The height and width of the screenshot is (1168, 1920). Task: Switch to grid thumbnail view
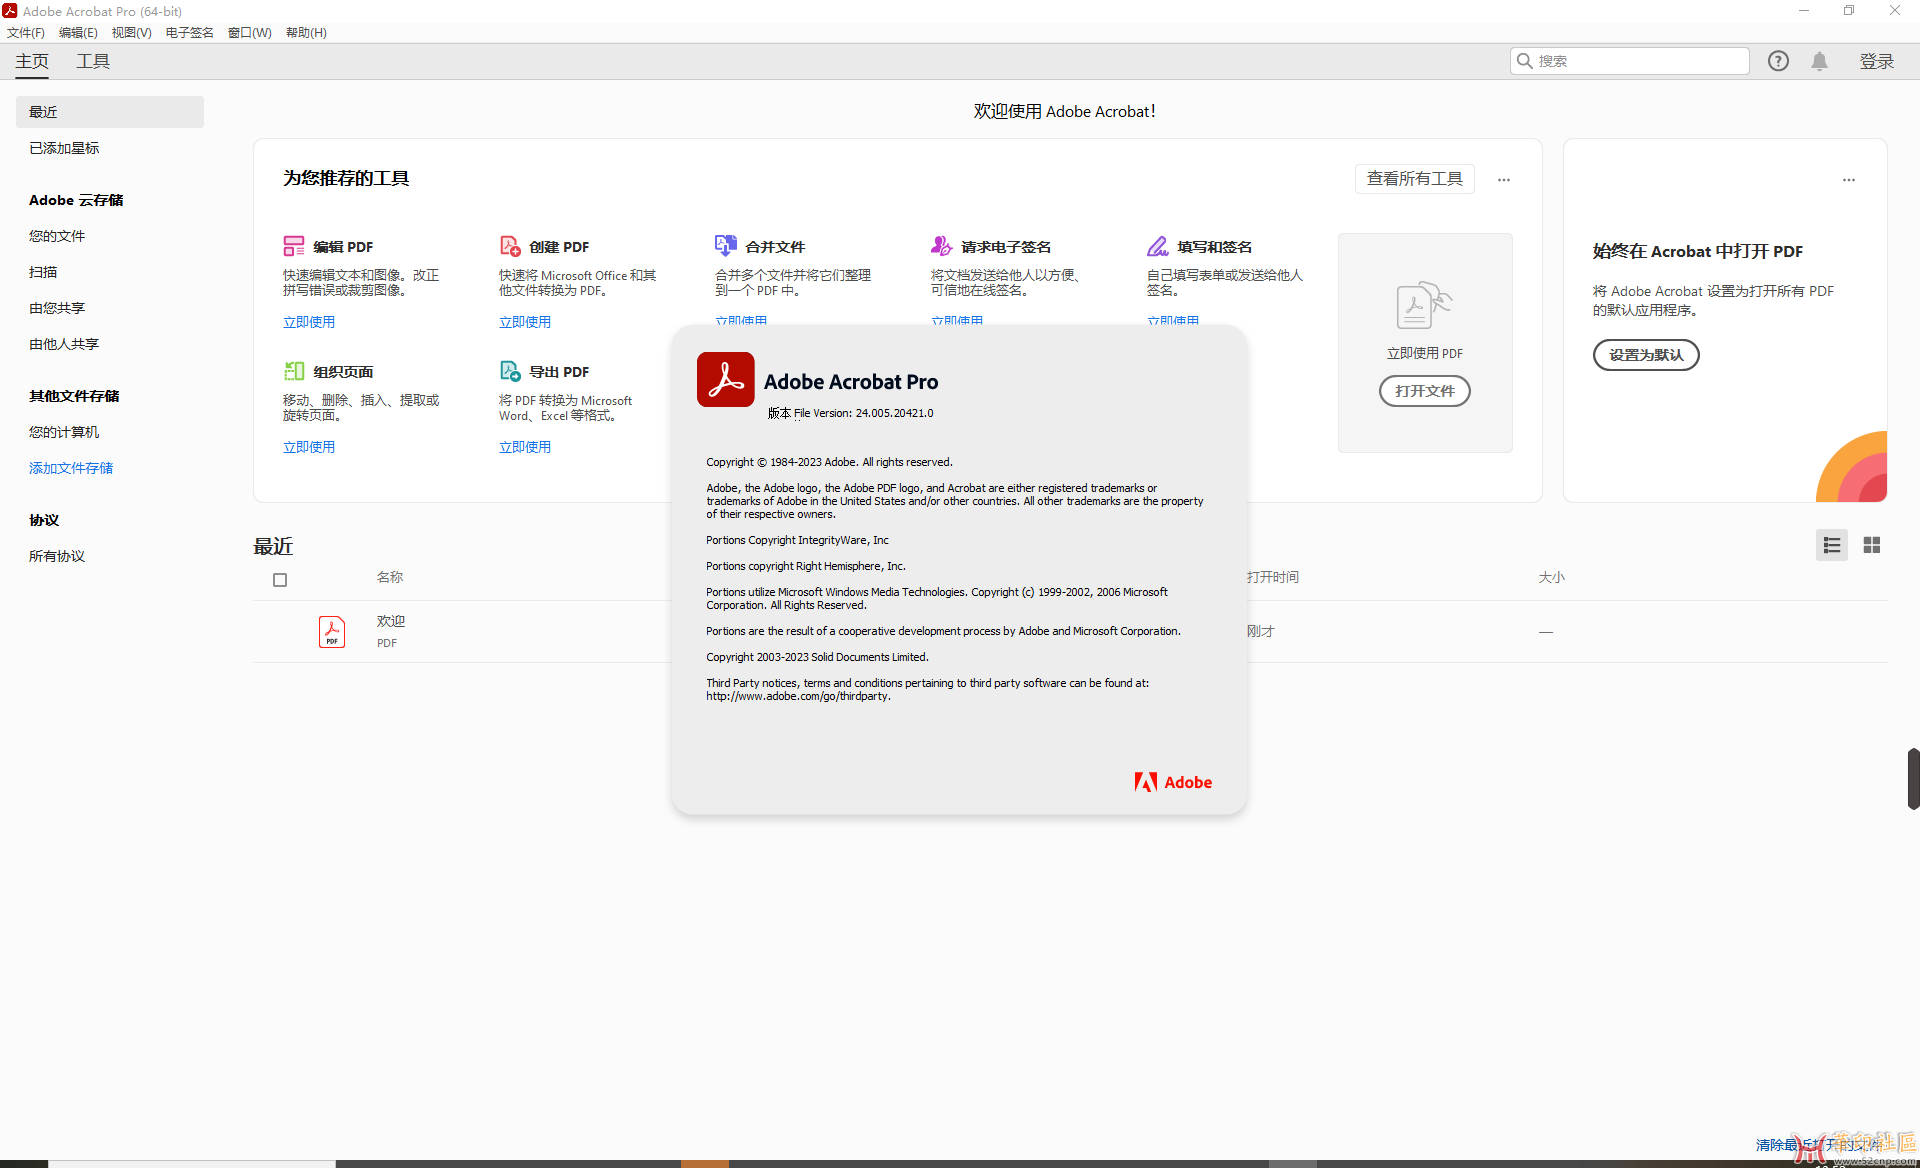[1872, 545]
